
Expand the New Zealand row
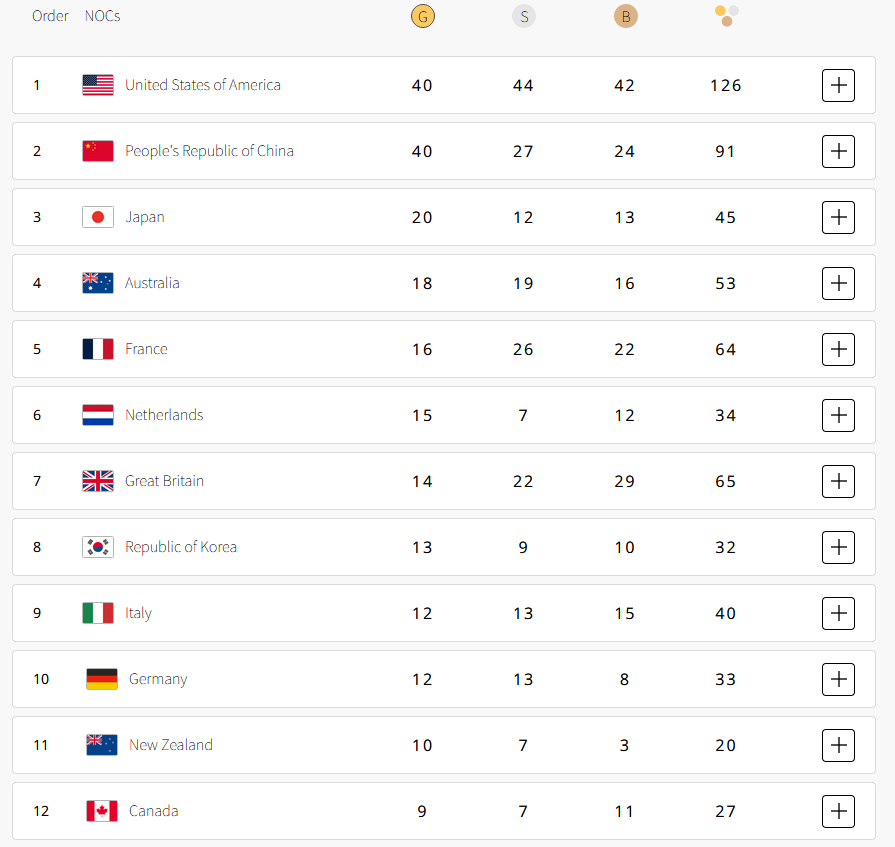click(x=838, y=745)
